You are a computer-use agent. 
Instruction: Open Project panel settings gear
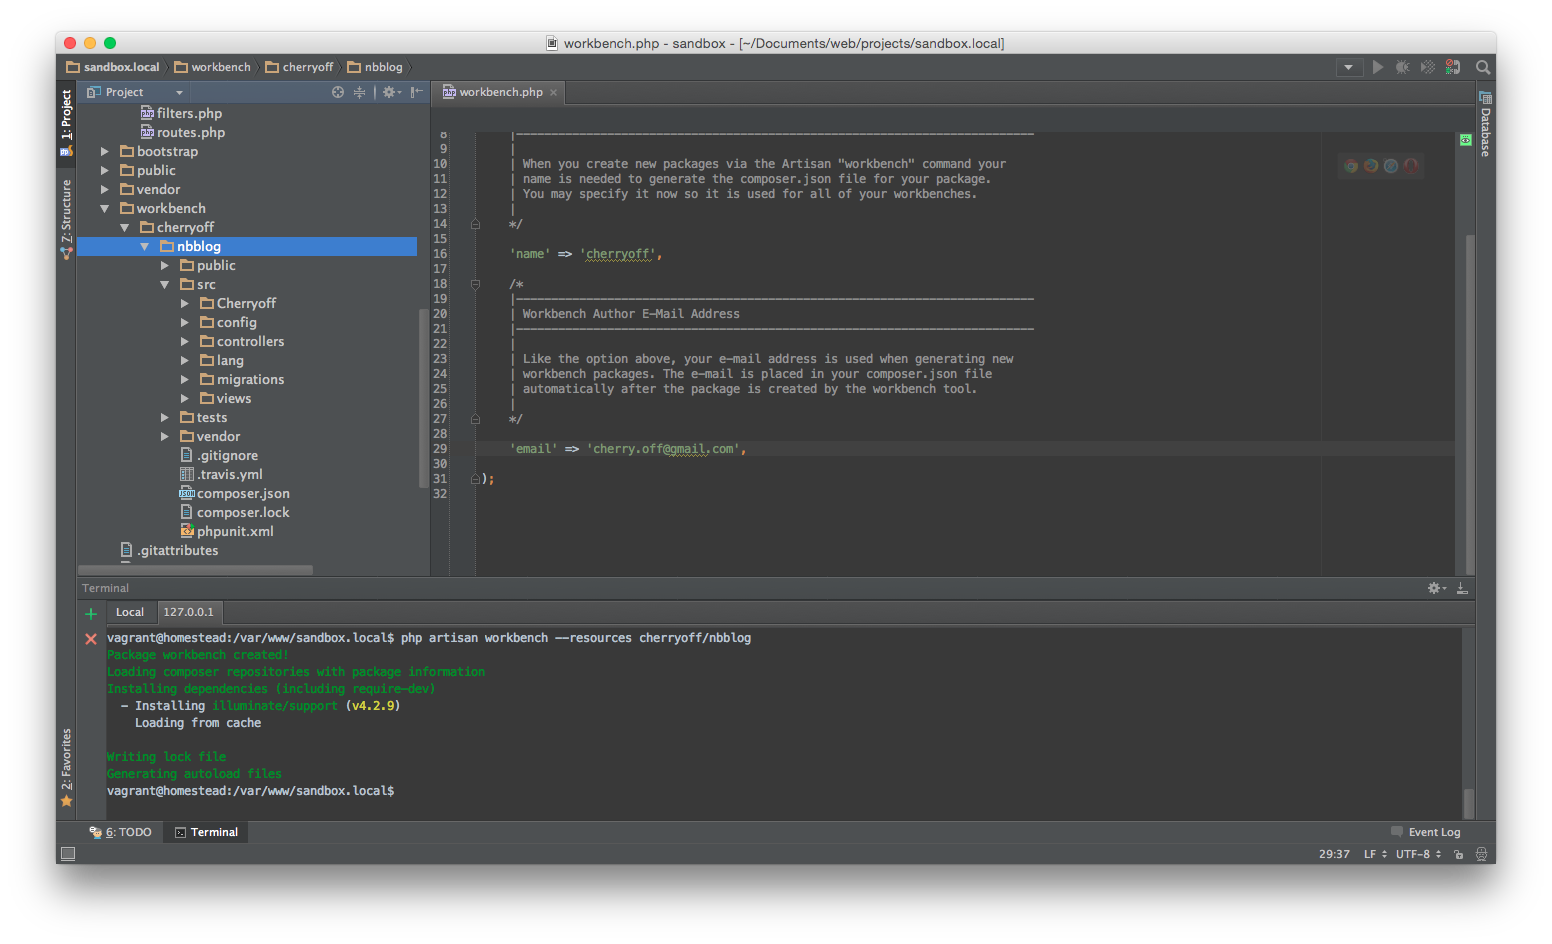tap(391, 92)
